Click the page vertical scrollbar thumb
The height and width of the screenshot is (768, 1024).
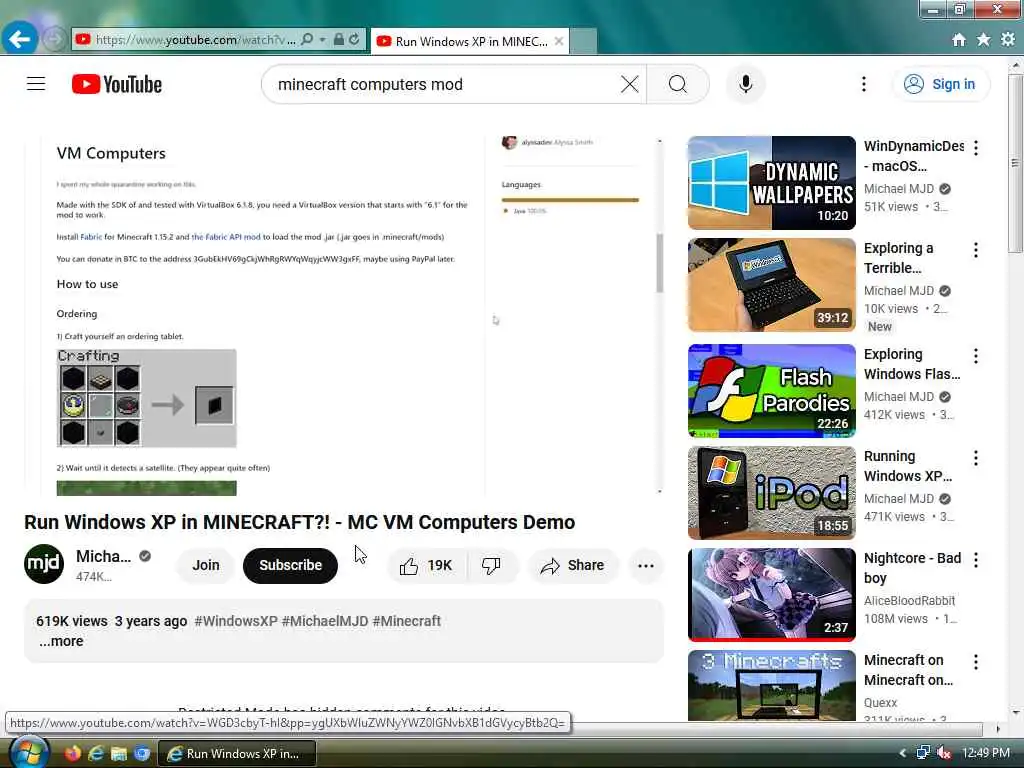click(1015, 163)
